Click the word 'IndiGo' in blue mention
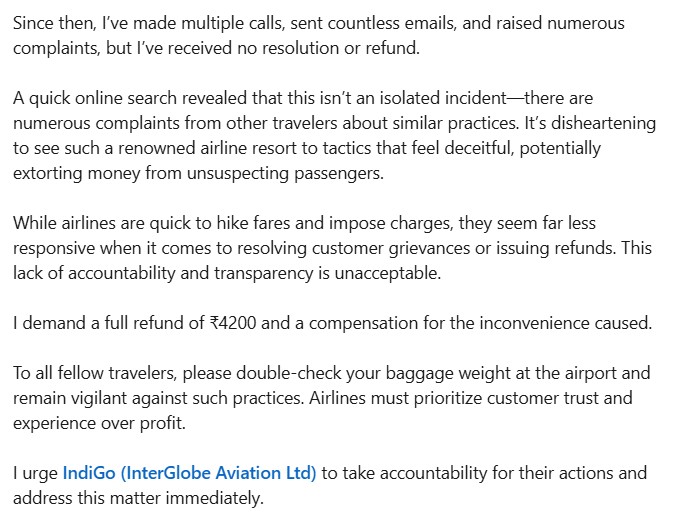 click(89, 473)
